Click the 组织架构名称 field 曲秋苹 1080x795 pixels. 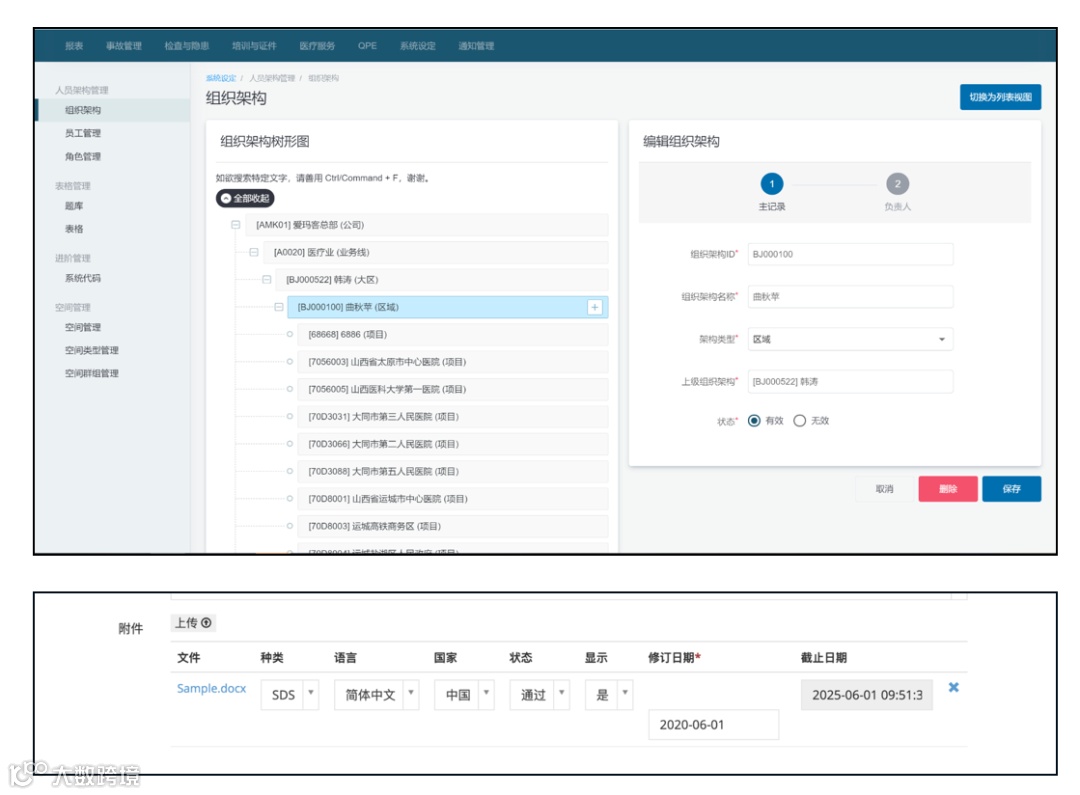(x=851, y=297)
